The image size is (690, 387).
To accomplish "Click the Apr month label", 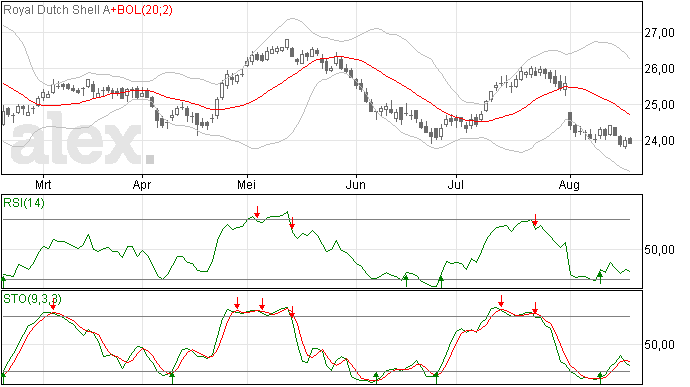I will tap(142, 185).
